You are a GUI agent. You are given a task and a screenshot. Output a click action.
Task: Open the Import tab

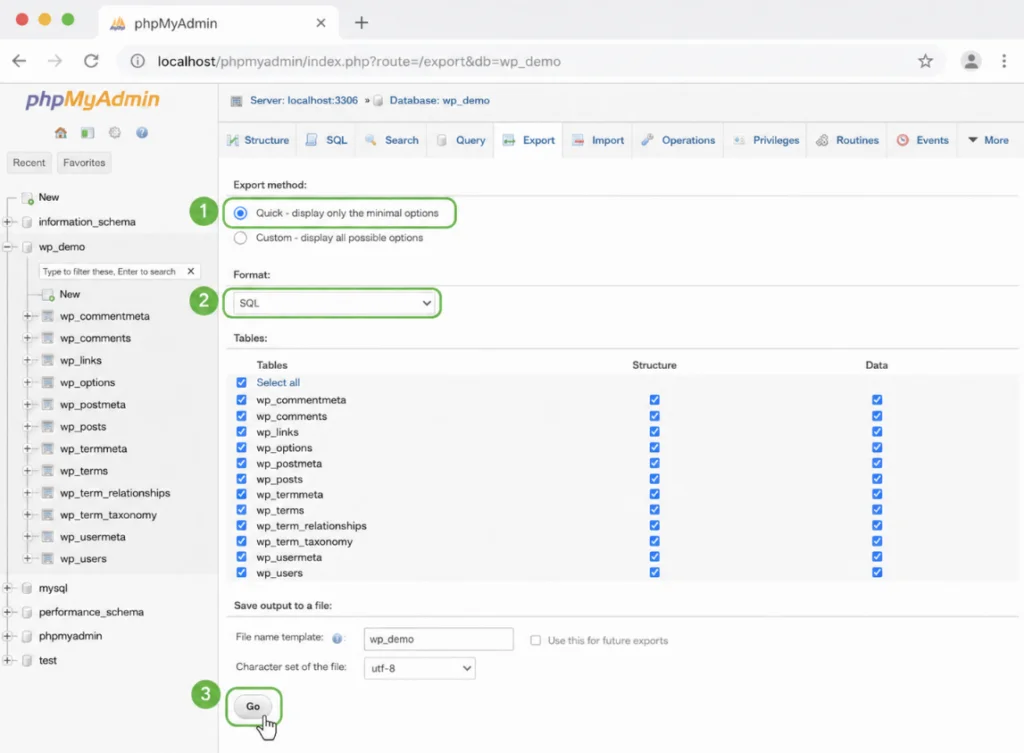598,140
